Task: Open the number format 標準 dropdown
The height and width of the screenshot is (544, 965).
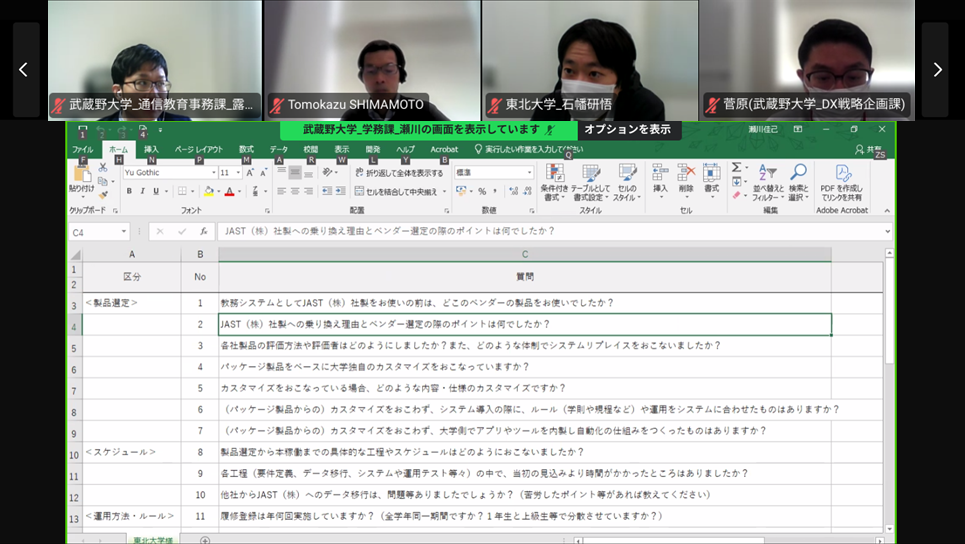Action: coord(529,173)
